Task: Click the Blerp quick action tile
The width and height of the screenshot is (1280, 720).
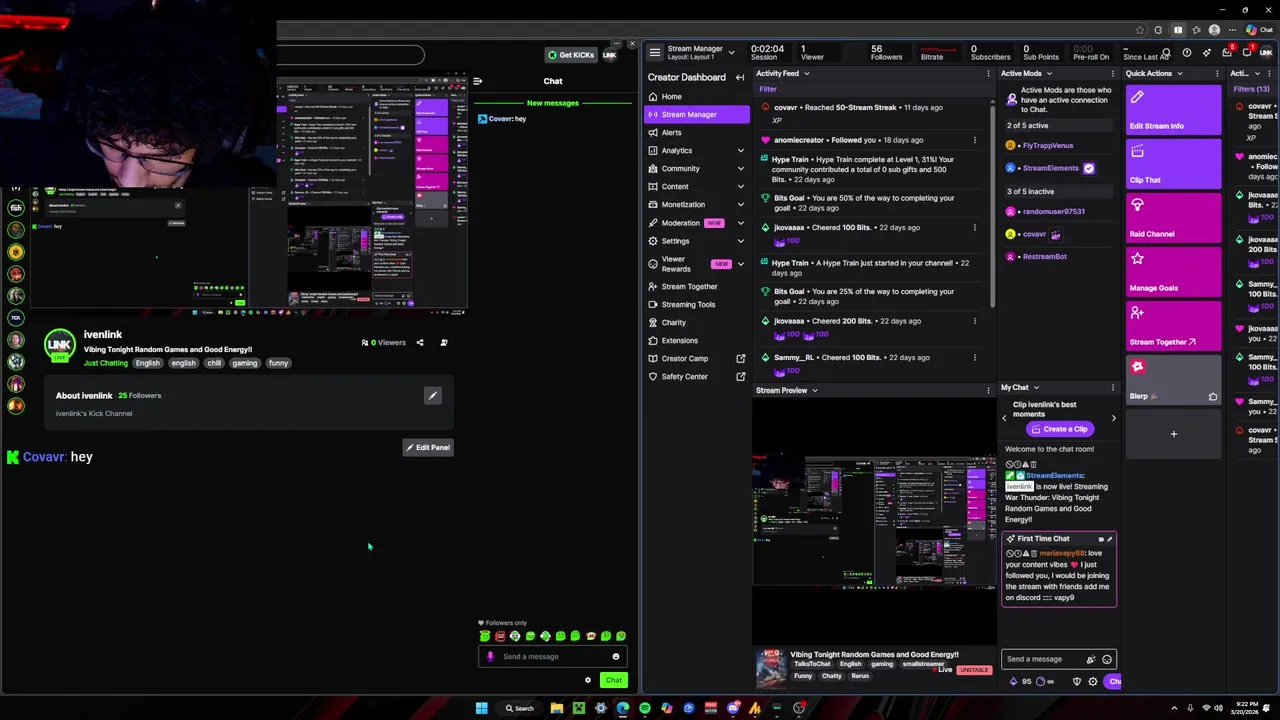Action: click(x=1173, y=380)
